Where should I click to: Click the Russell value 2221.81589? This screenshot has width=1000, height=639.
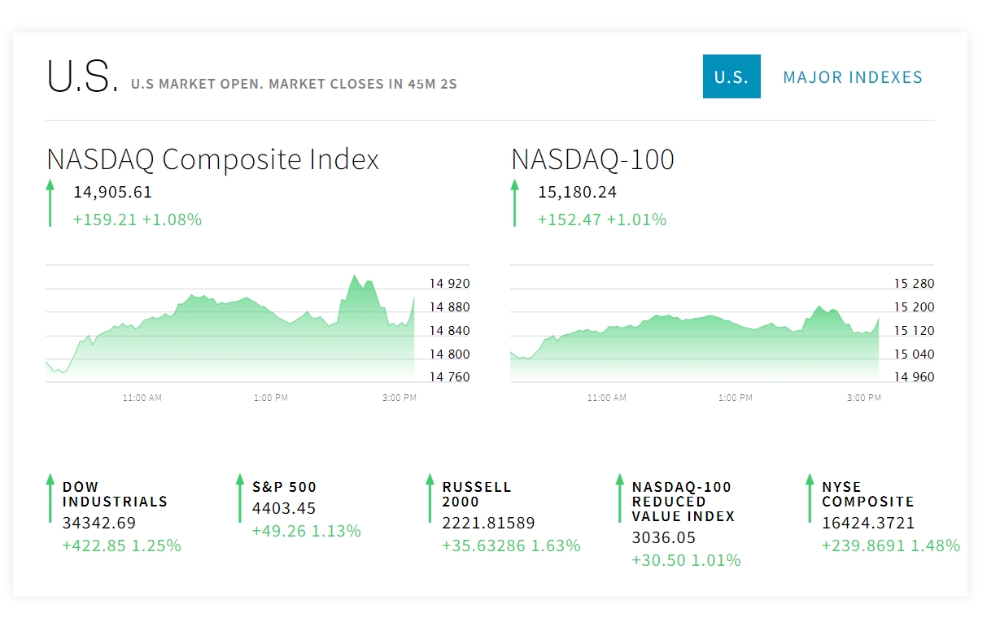click(x=489, y=523)
